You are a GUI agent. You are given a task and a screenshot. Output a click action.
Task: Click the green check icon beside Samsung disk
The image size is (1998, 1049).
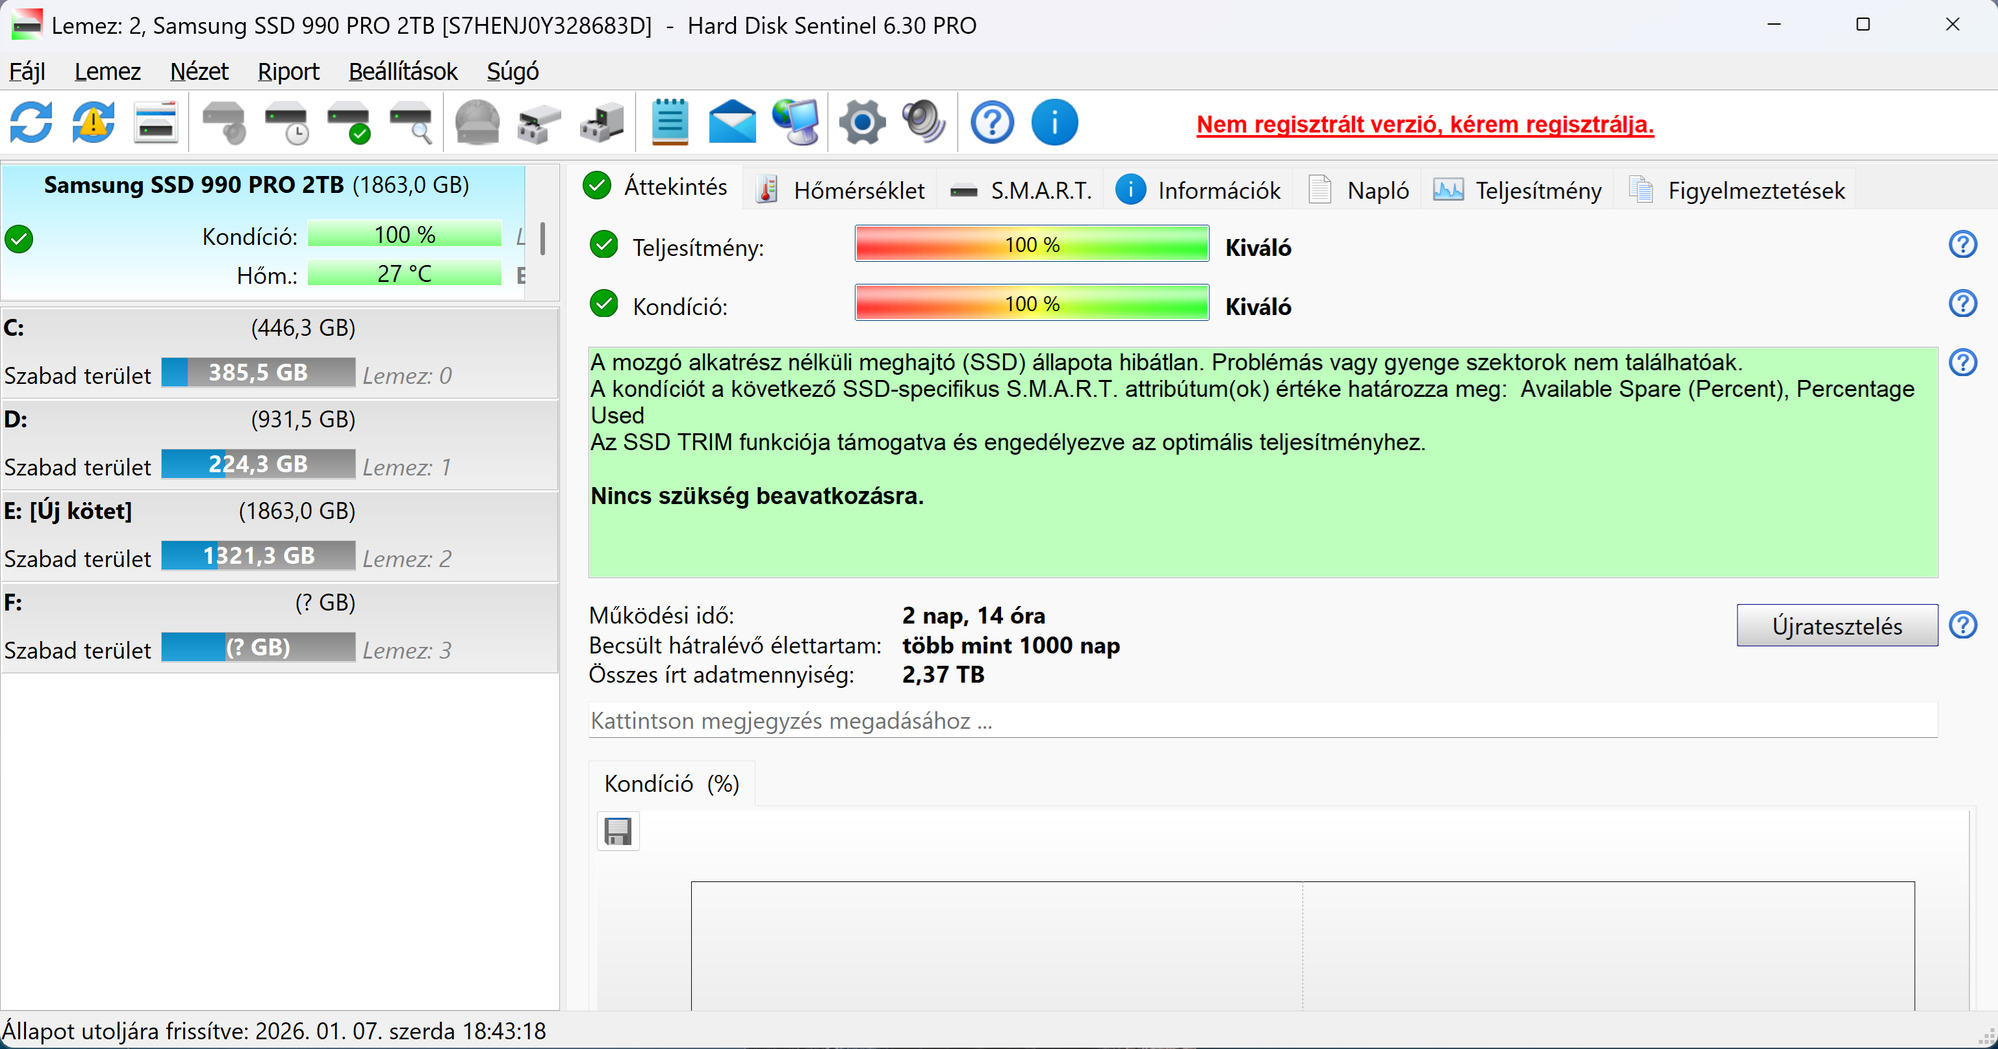19,239
